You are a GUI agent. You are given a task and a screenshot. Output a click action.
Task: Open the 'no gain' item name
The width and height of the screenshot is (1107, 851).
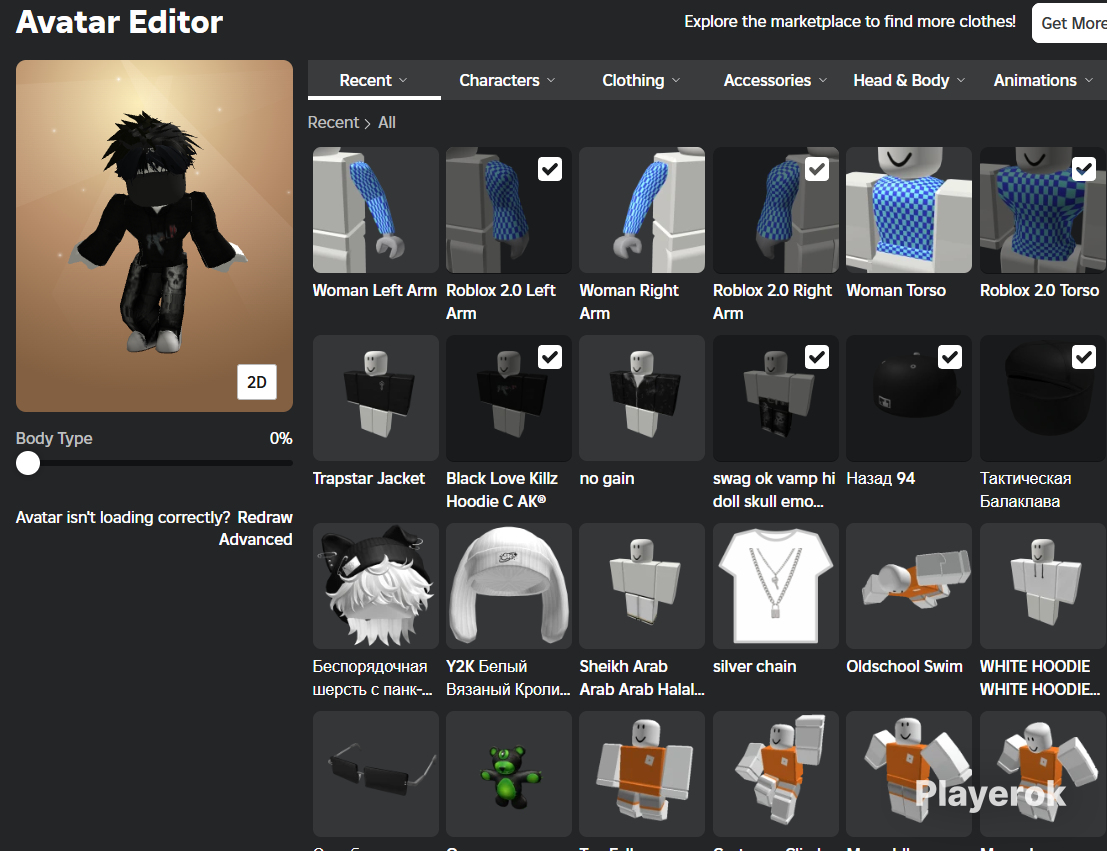click(x=607, y=478)
